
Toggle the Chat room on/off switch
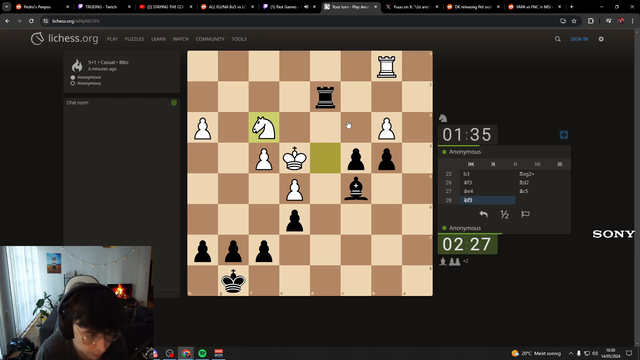tap(174, 103)
